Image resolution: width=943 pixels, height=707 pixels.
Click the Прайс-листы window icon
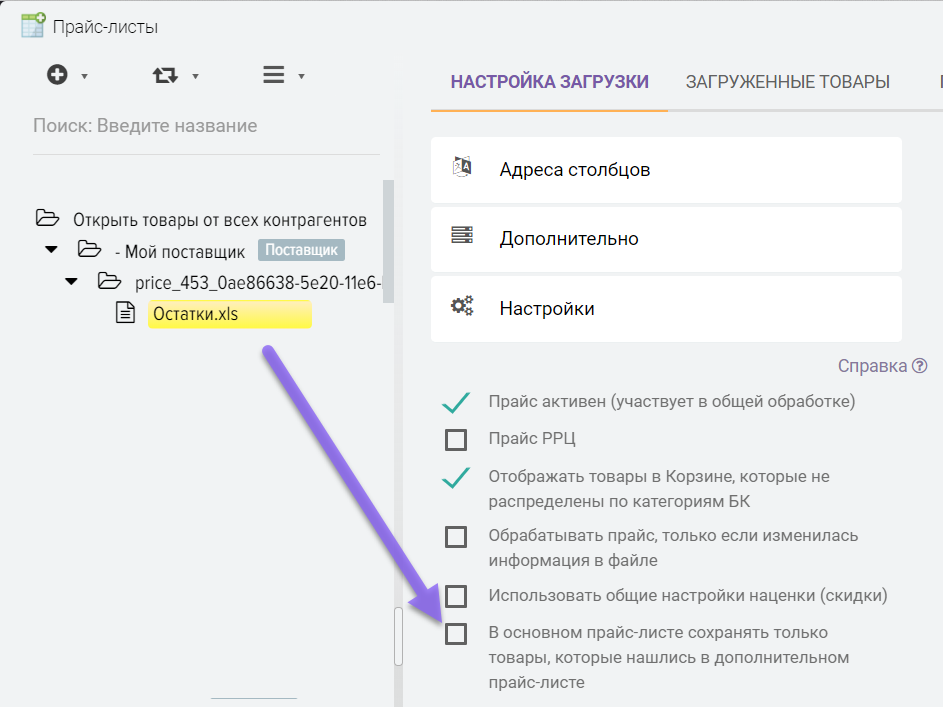pyautogui.click(x=33, y=25)
